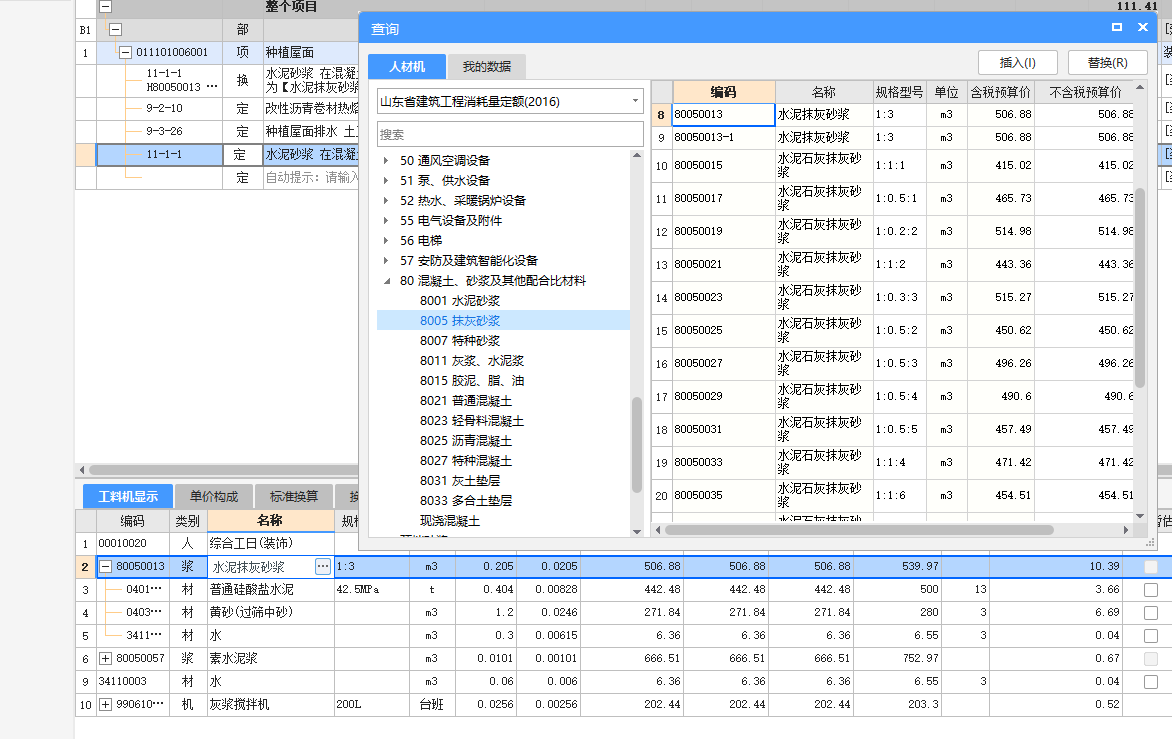
Task: Select 8025 沥青混凝土 in the tree
Action: click(466, 441)
